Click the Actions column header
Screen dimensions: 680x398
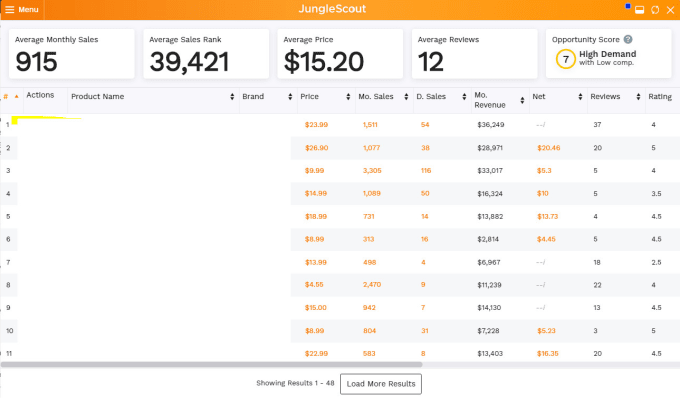(40, 95)
